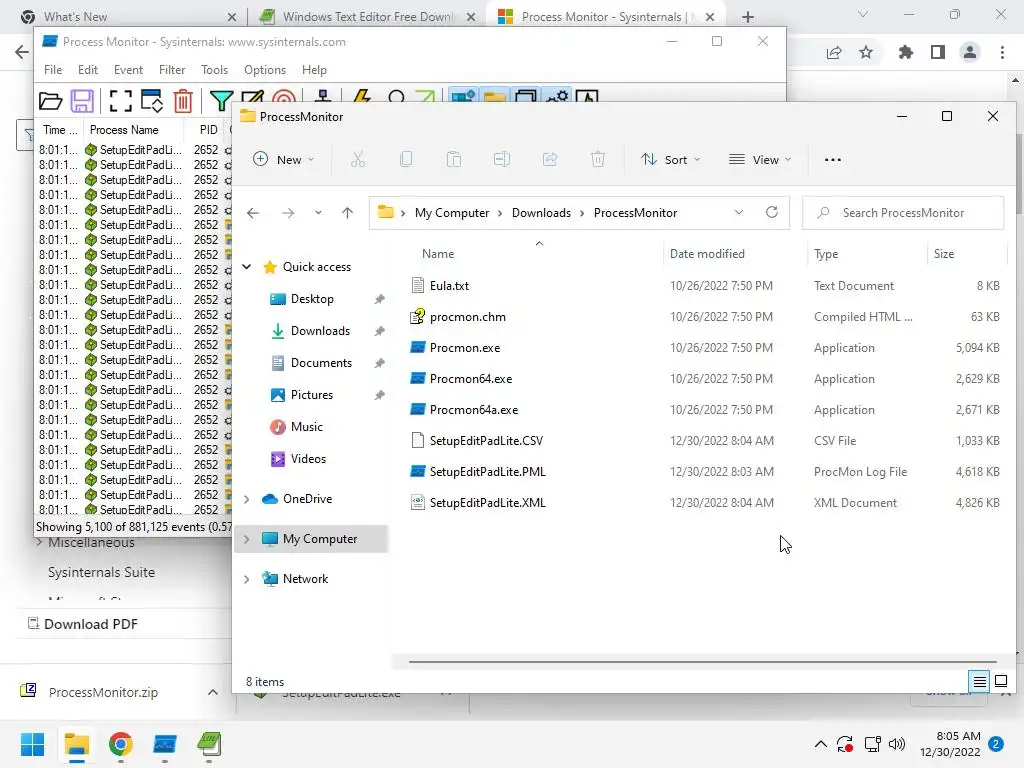Open the View dropdown in File Explorer
Viewport: 1024px width, 768px height.
(x=760, y=159)
